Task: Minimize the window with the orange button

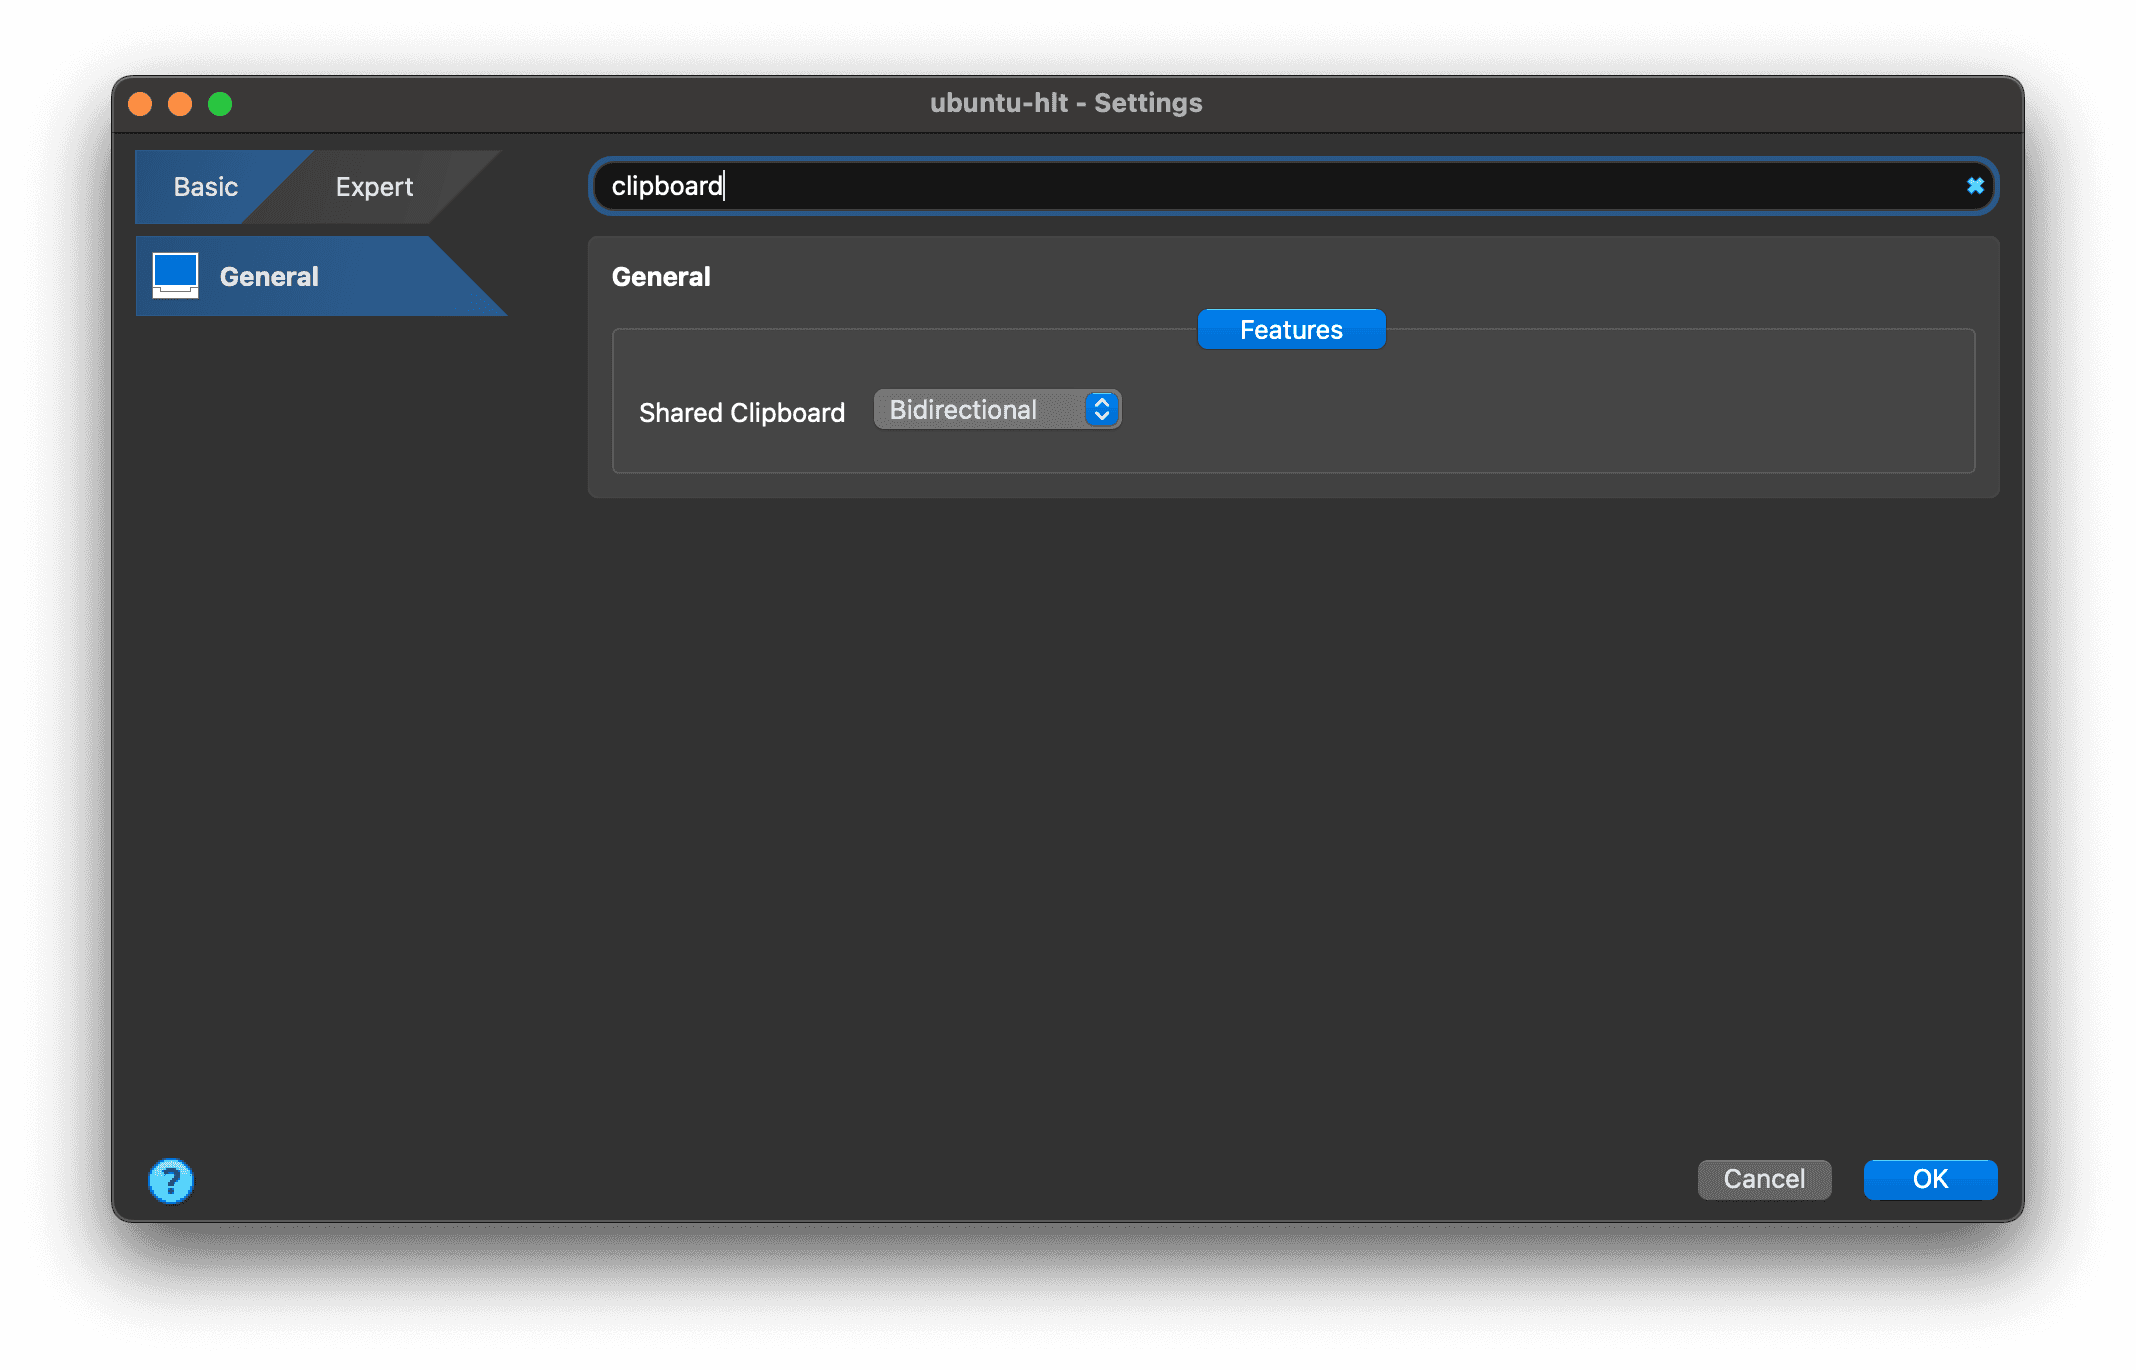Action: click(x=180, y=104)
